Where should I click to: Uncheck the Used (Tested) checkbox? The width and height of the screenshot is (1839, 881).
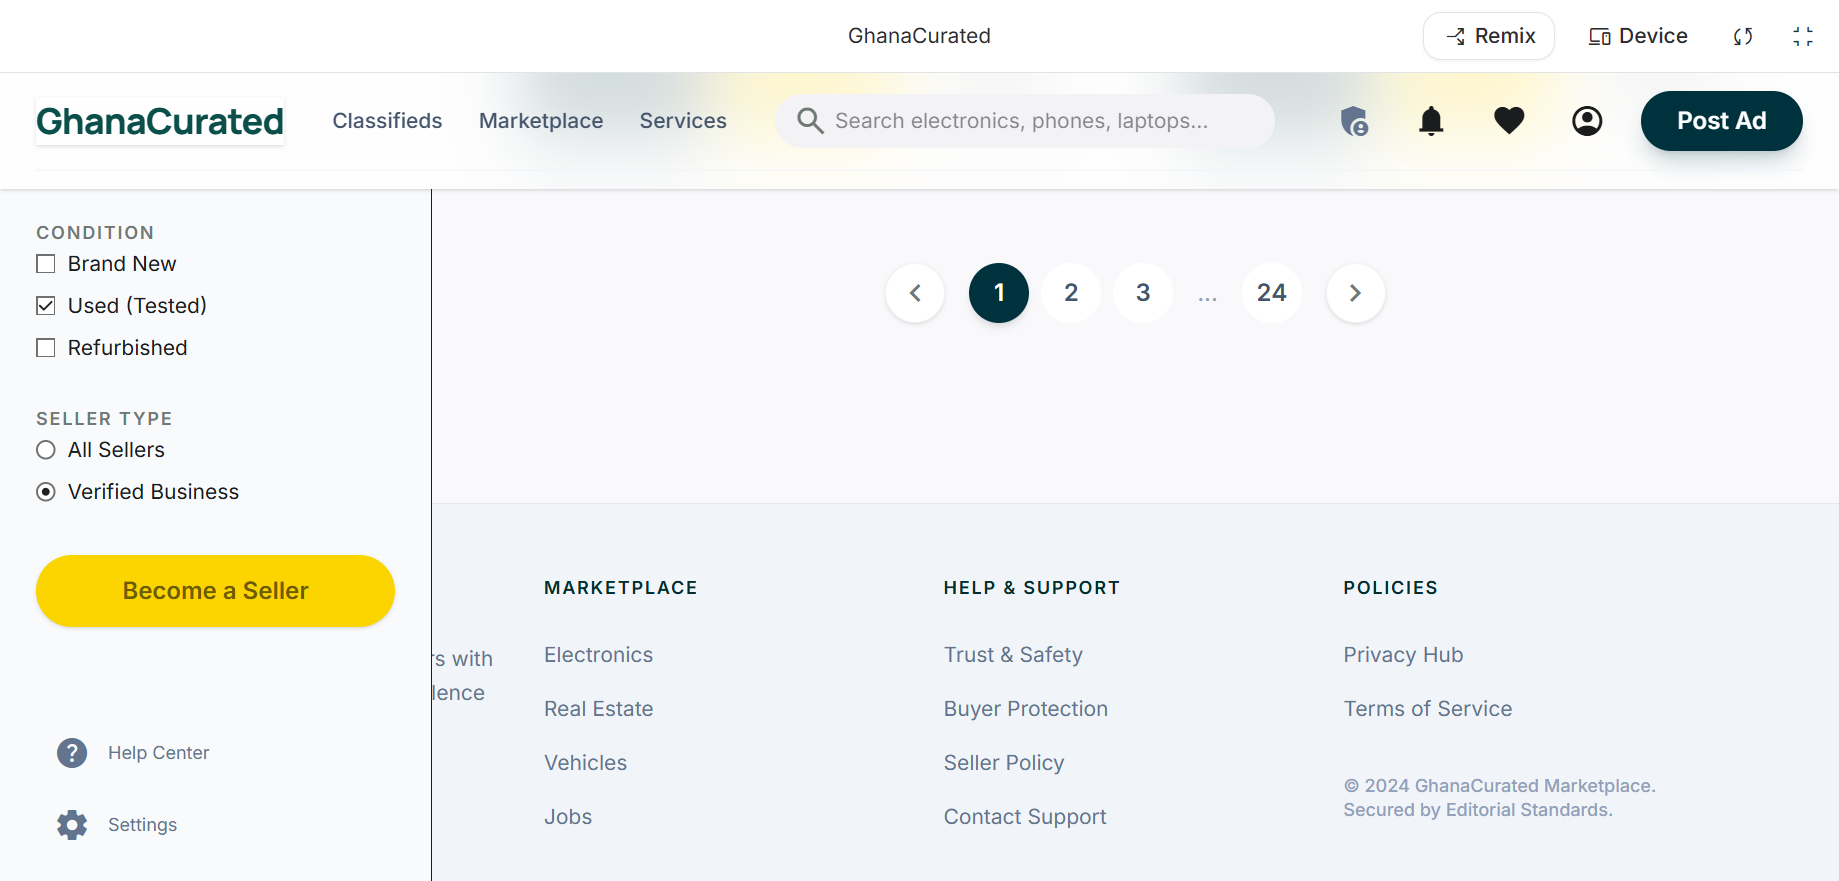pyautogui.click(x=46, y=306)
